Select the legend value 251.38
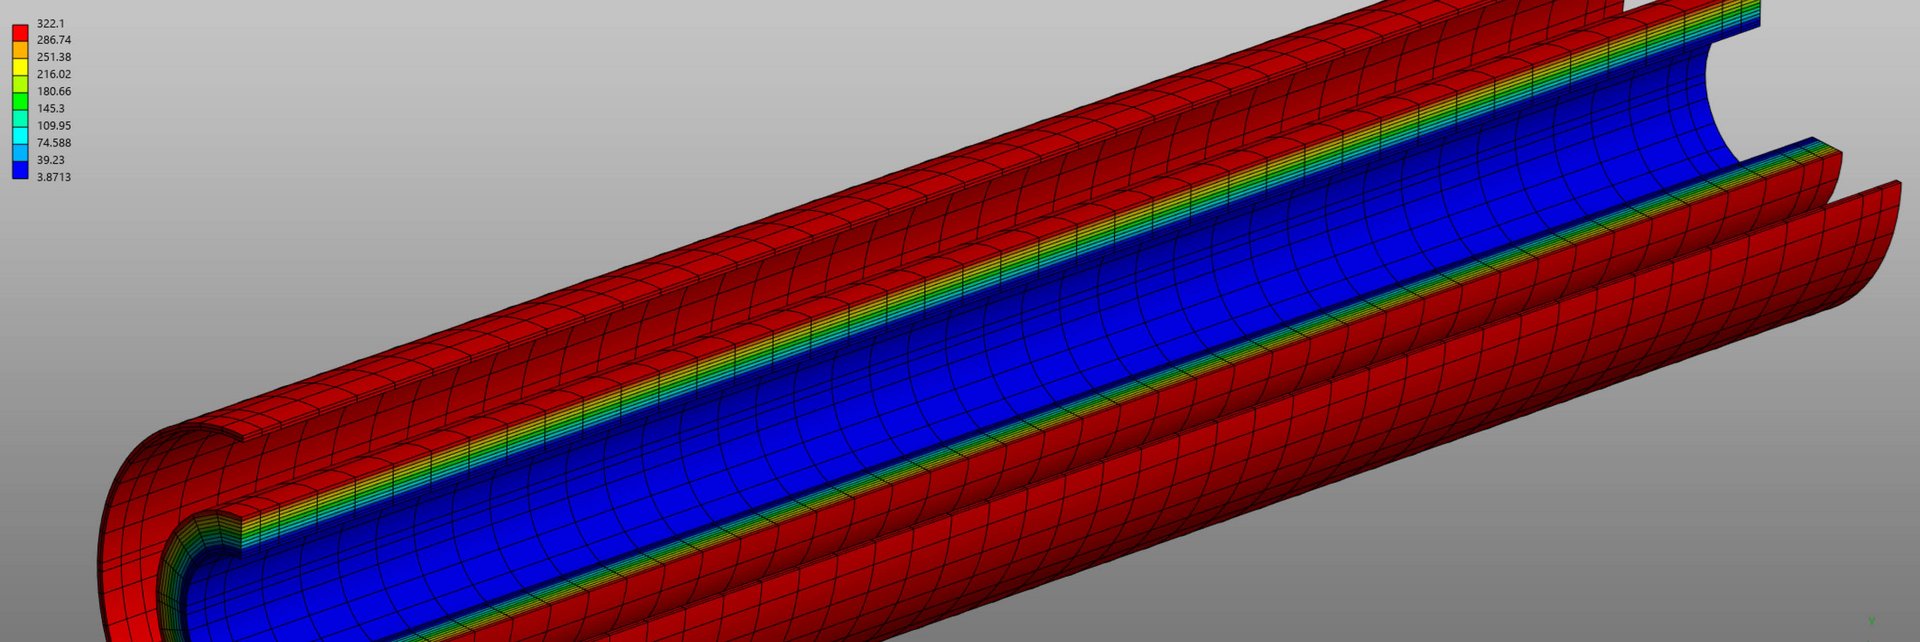The height and width of the screenshot is (642, 1920). pos(54,57)
